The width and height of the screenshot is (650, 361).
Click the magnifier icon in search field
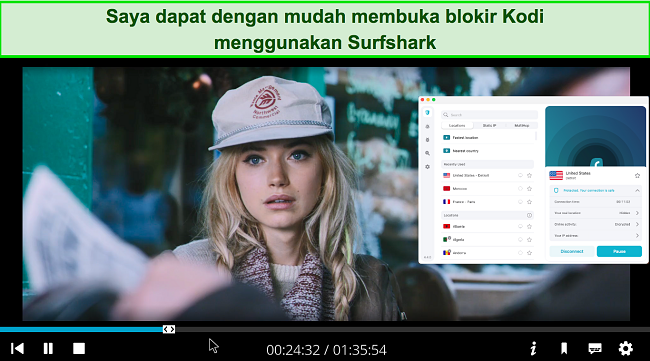(x=446, y=115)
